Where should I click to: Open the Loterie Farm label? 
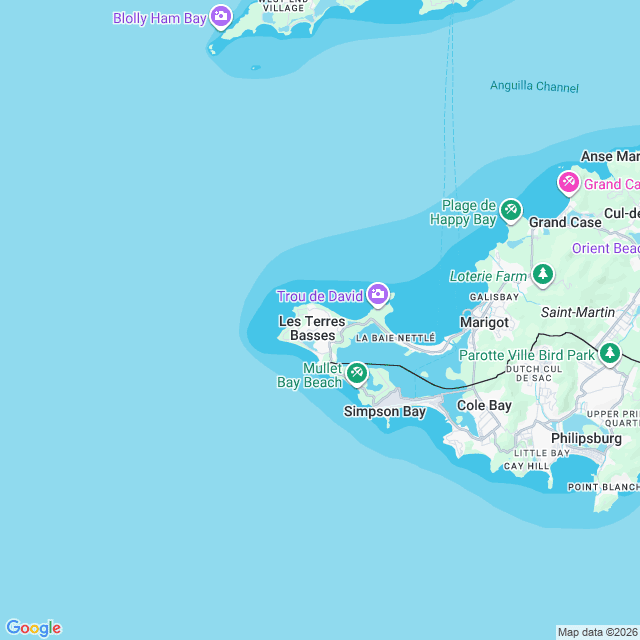[x=488, y=276]
